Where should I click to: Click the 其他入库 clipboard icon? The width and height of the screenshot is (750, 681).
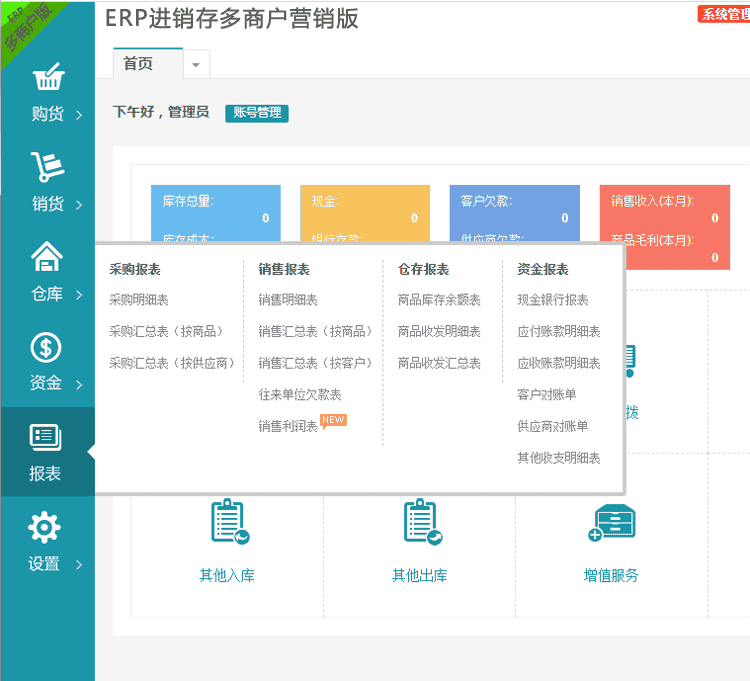tap(227, 523)
